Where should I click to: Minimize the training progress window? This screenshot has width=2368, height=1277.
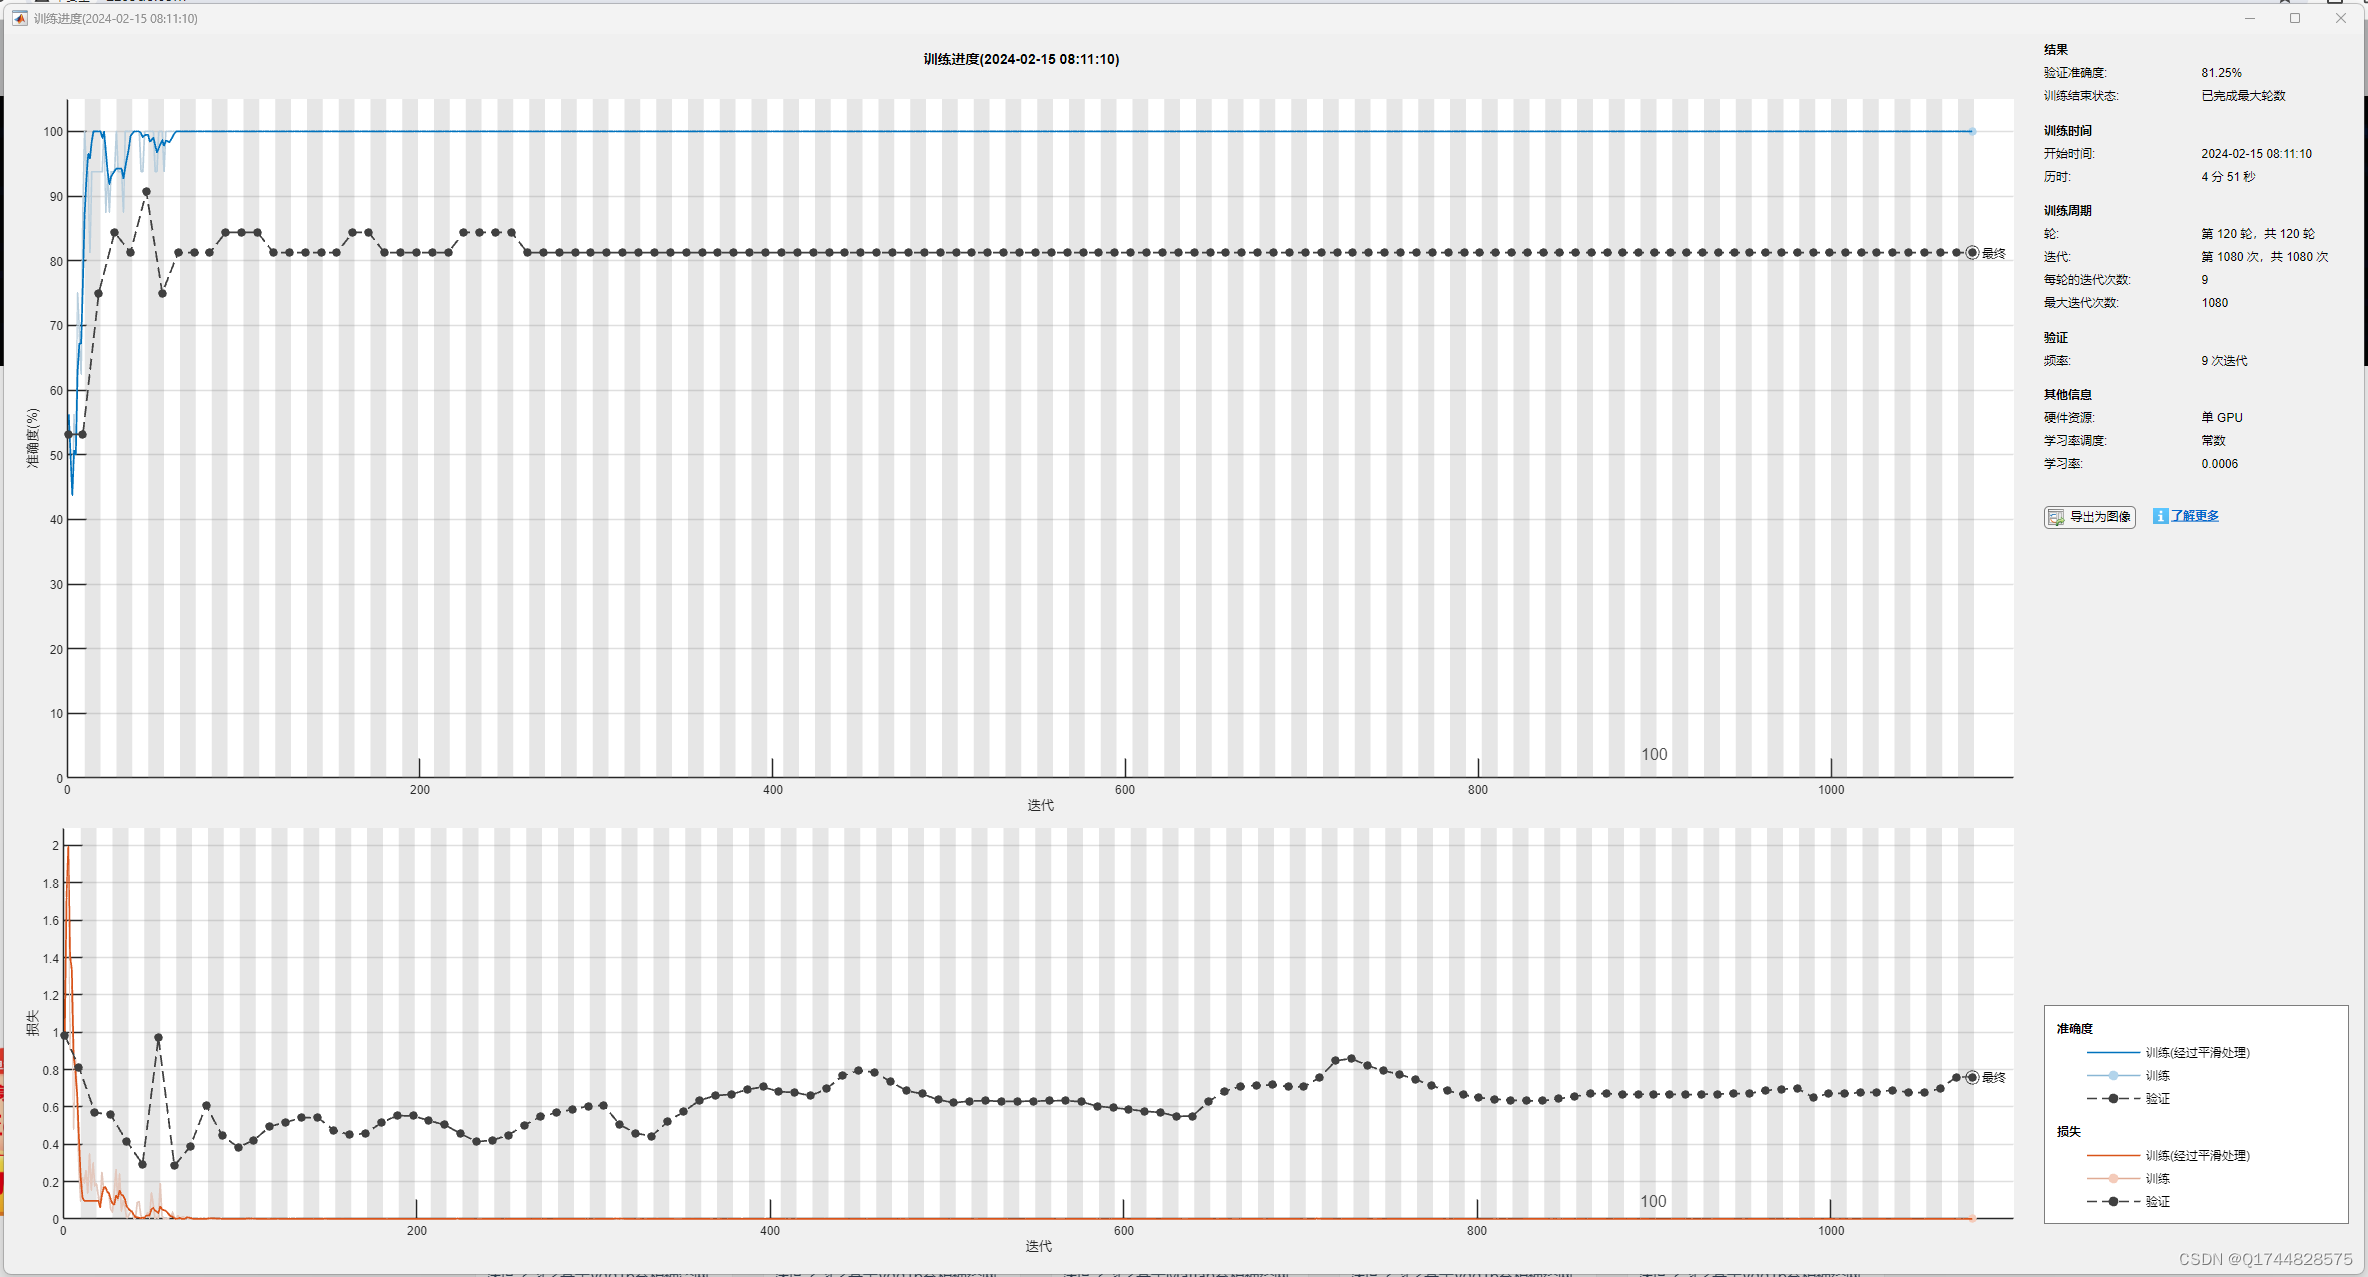click(x=2249, y=18)
